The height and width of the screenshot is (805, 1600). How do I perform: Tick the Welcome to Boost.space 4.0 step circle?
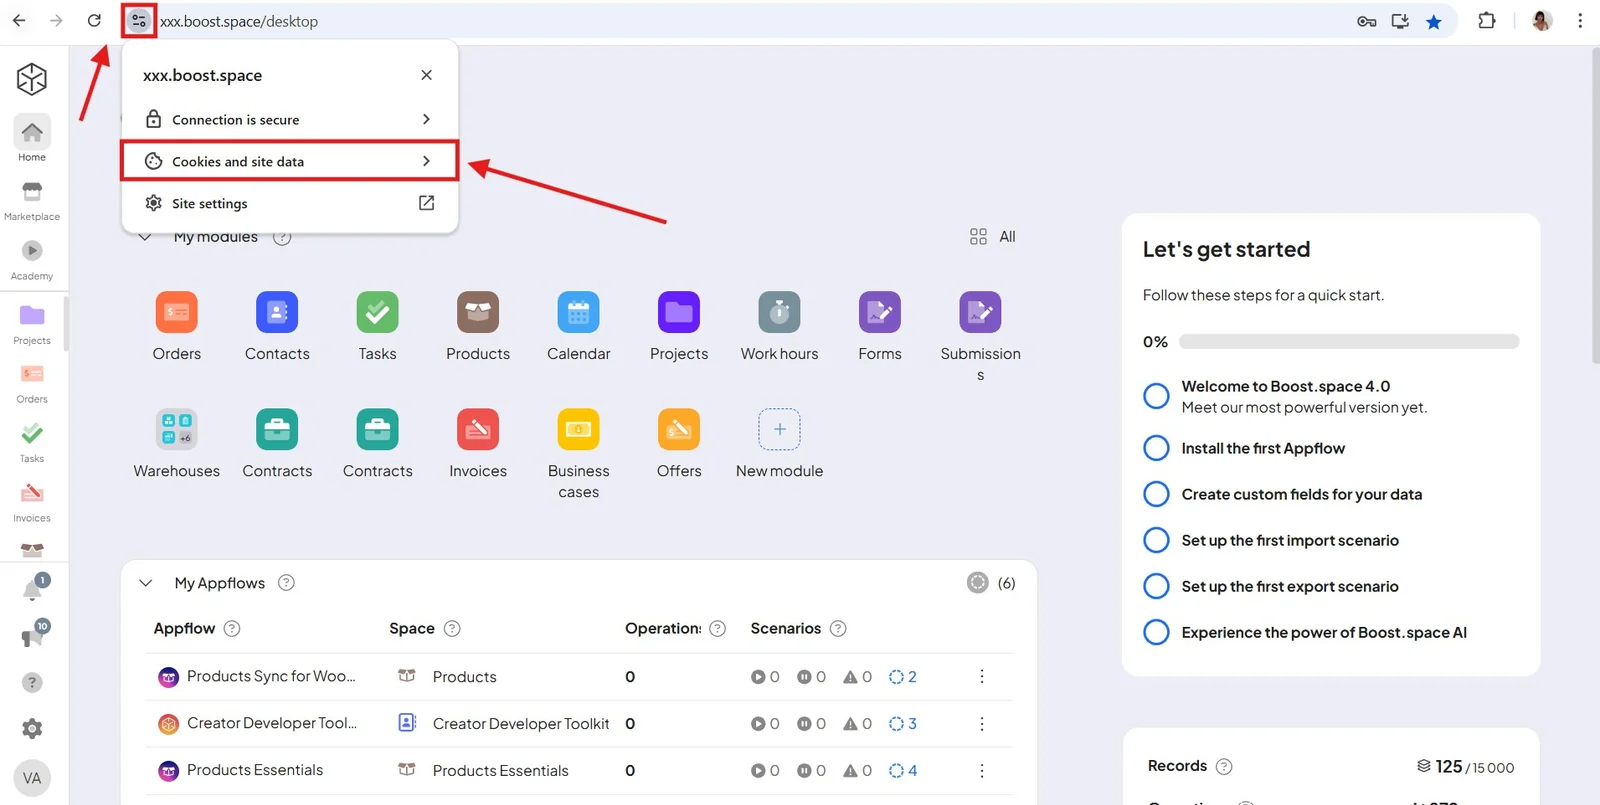(x=1156, y=396)
